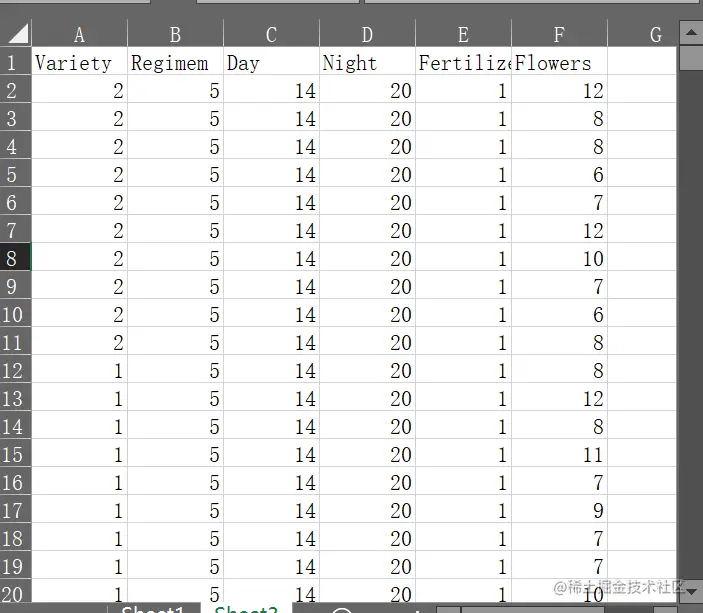Select cell B14 containing 5

click(175, 425)
